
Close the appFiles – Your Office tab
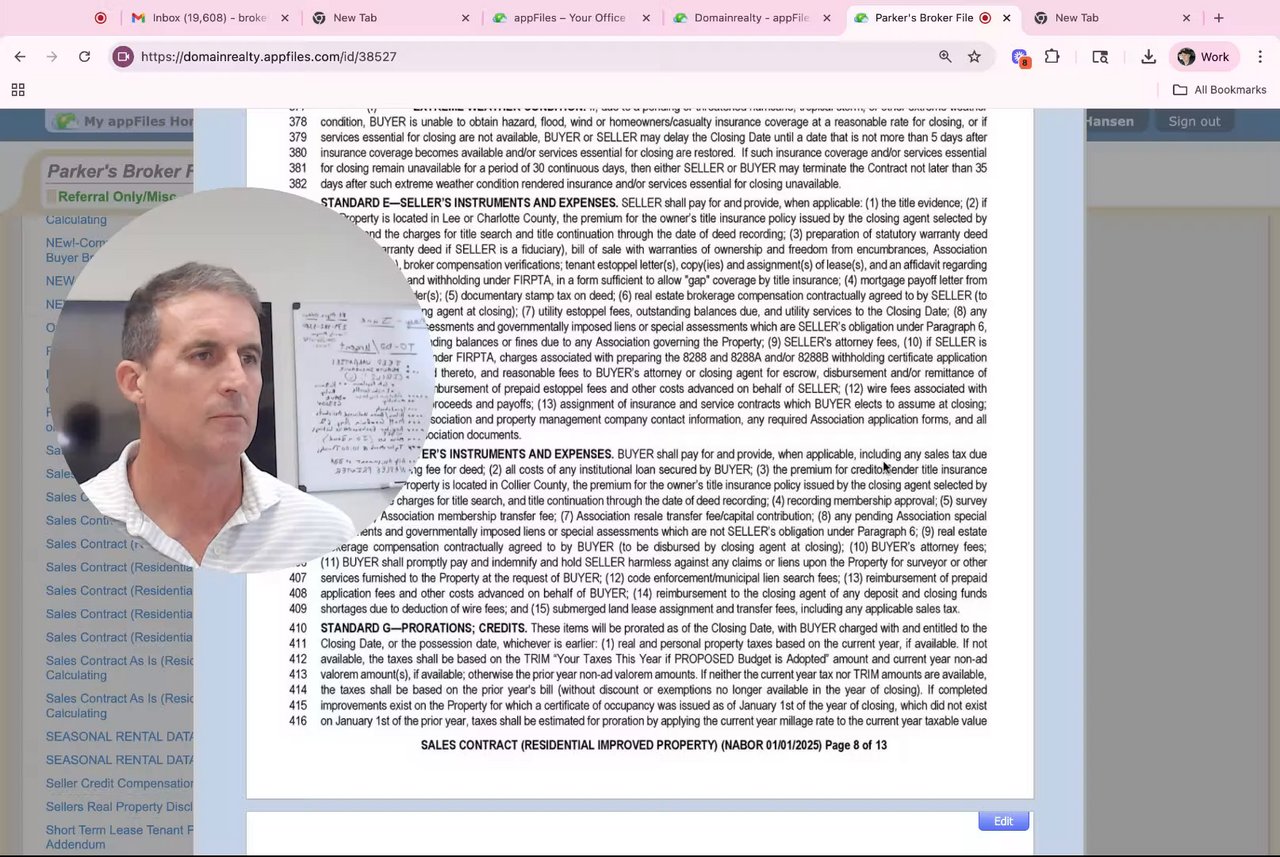coord(646,18)
